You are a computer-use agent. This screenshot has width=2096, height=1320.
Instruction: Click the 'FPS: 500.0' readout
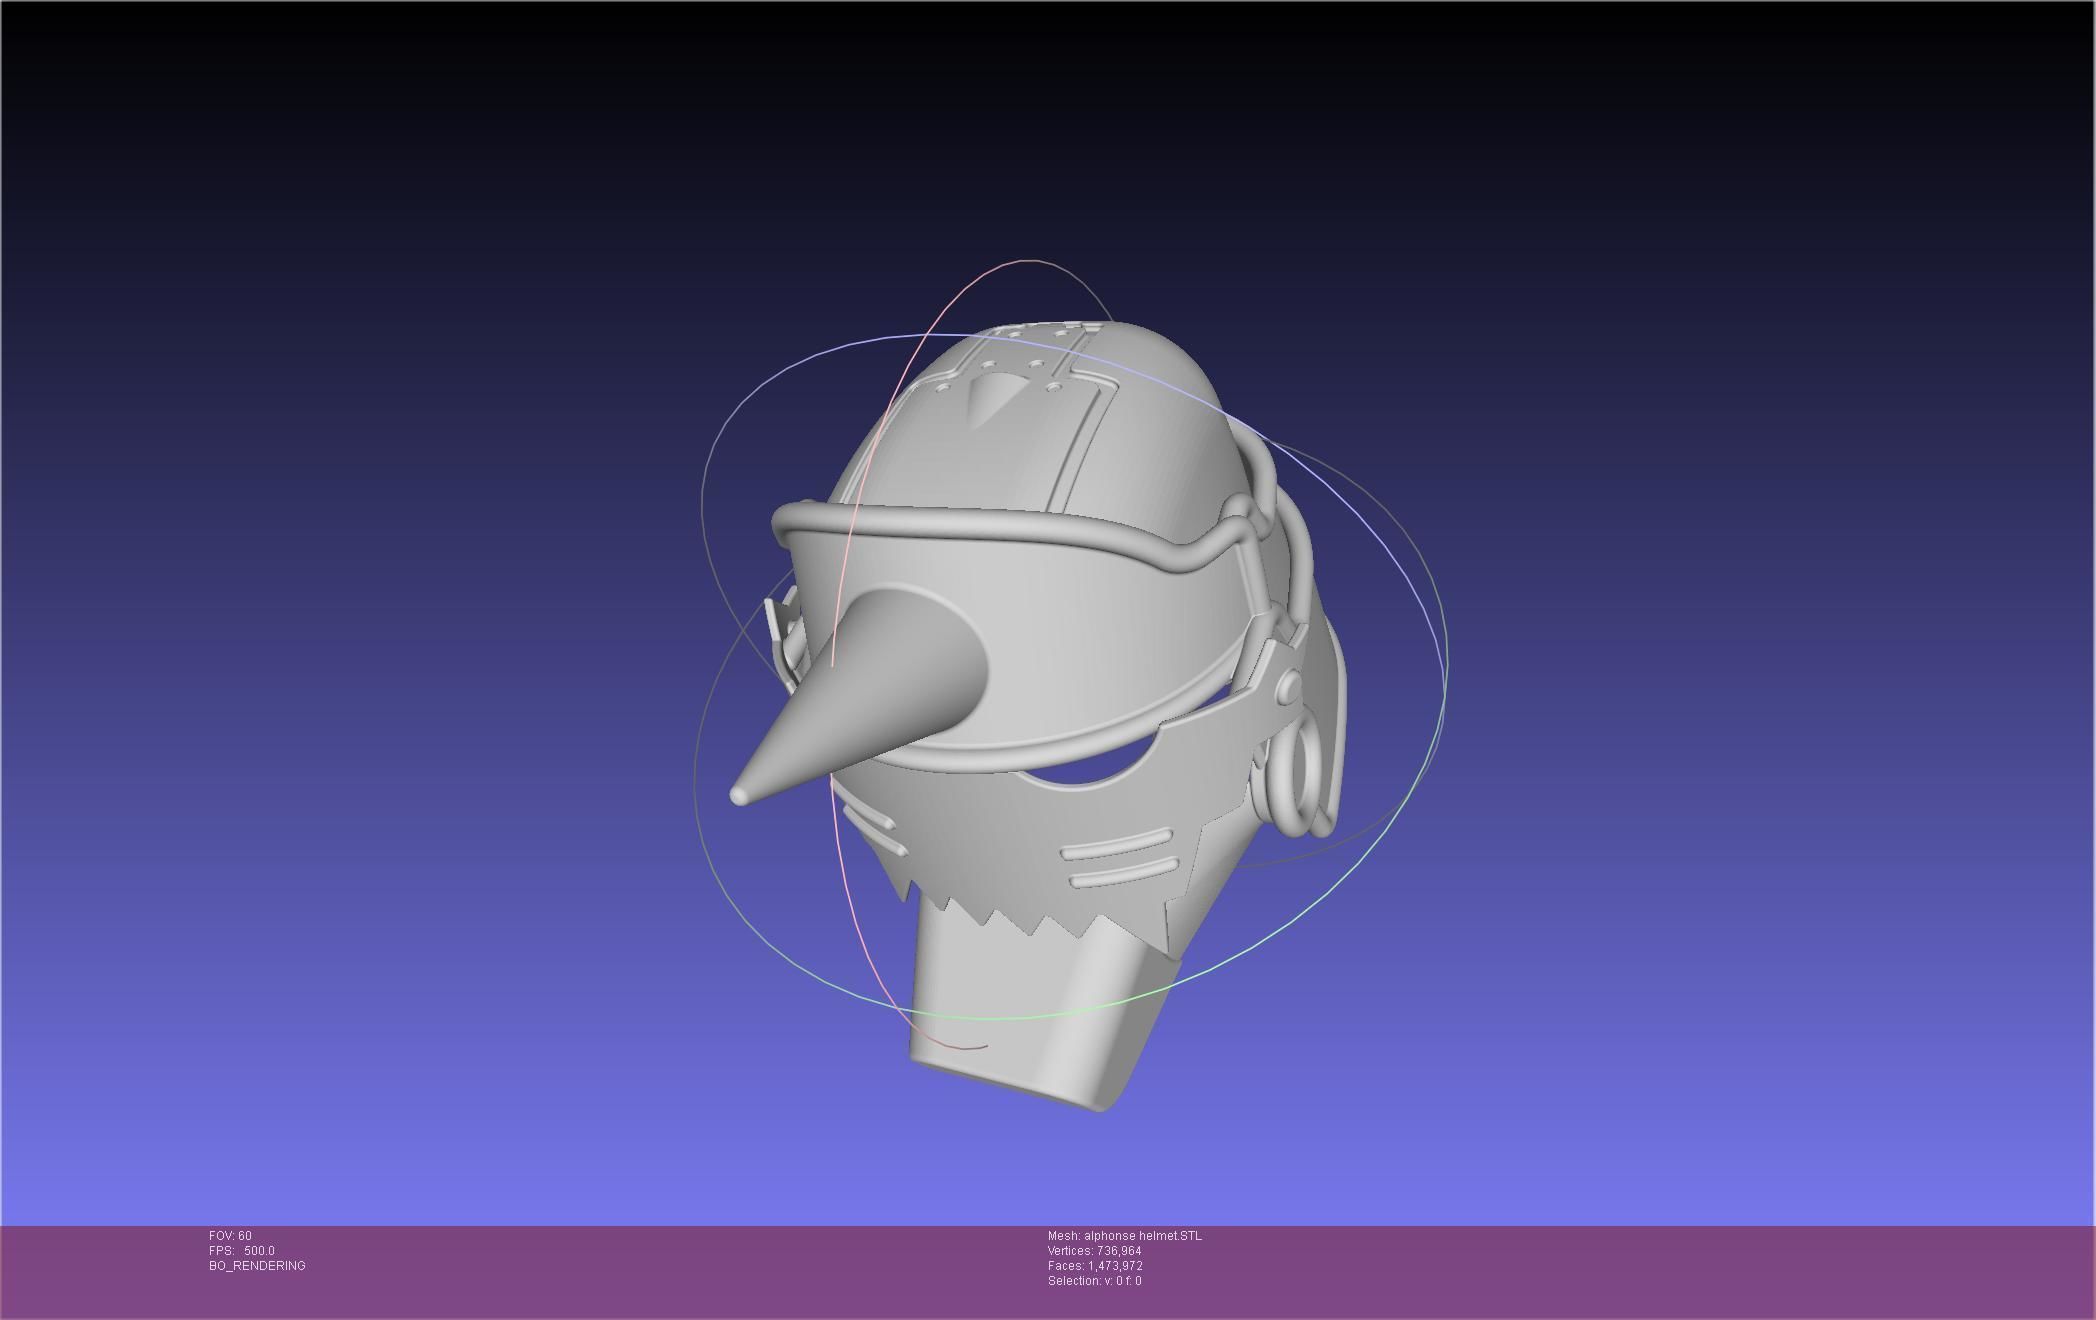point(241,1251)
